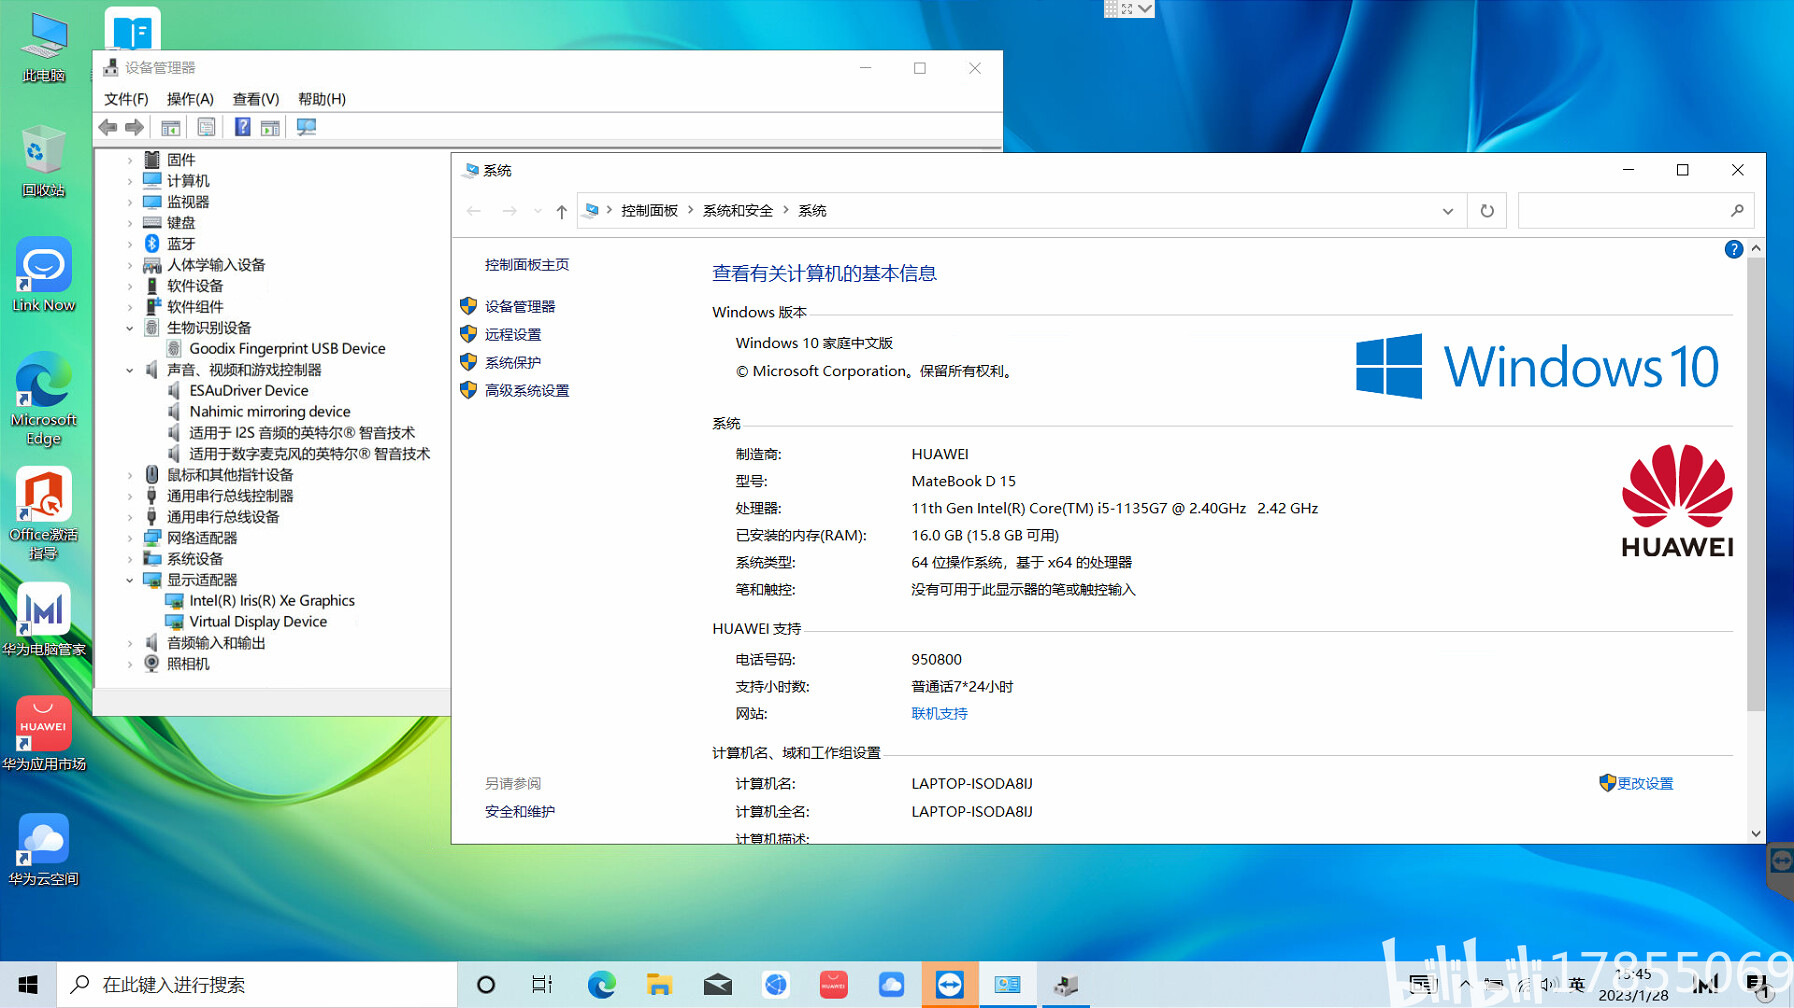The image size is (1794, 1008).
Task: Open 华为云空间 desktop shortcut
Action: pyautogui.click(x=43, y=850)
